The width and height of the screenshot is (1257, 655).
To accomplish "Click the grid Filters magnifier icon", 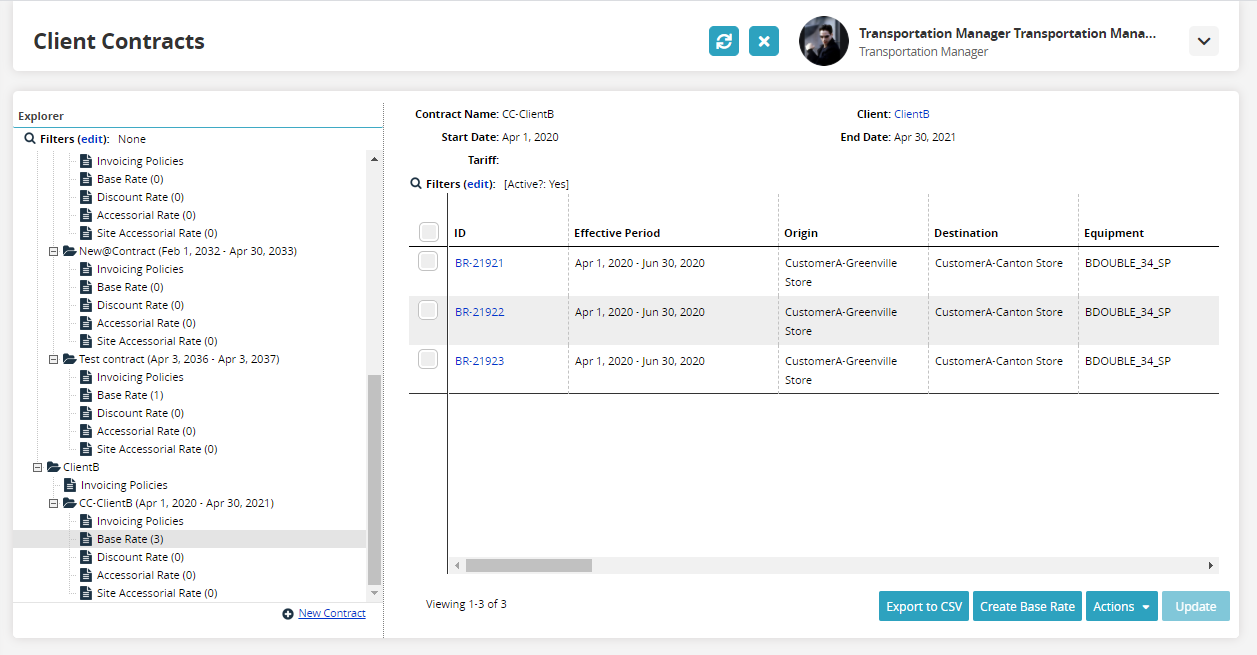I will pos(416,184).
